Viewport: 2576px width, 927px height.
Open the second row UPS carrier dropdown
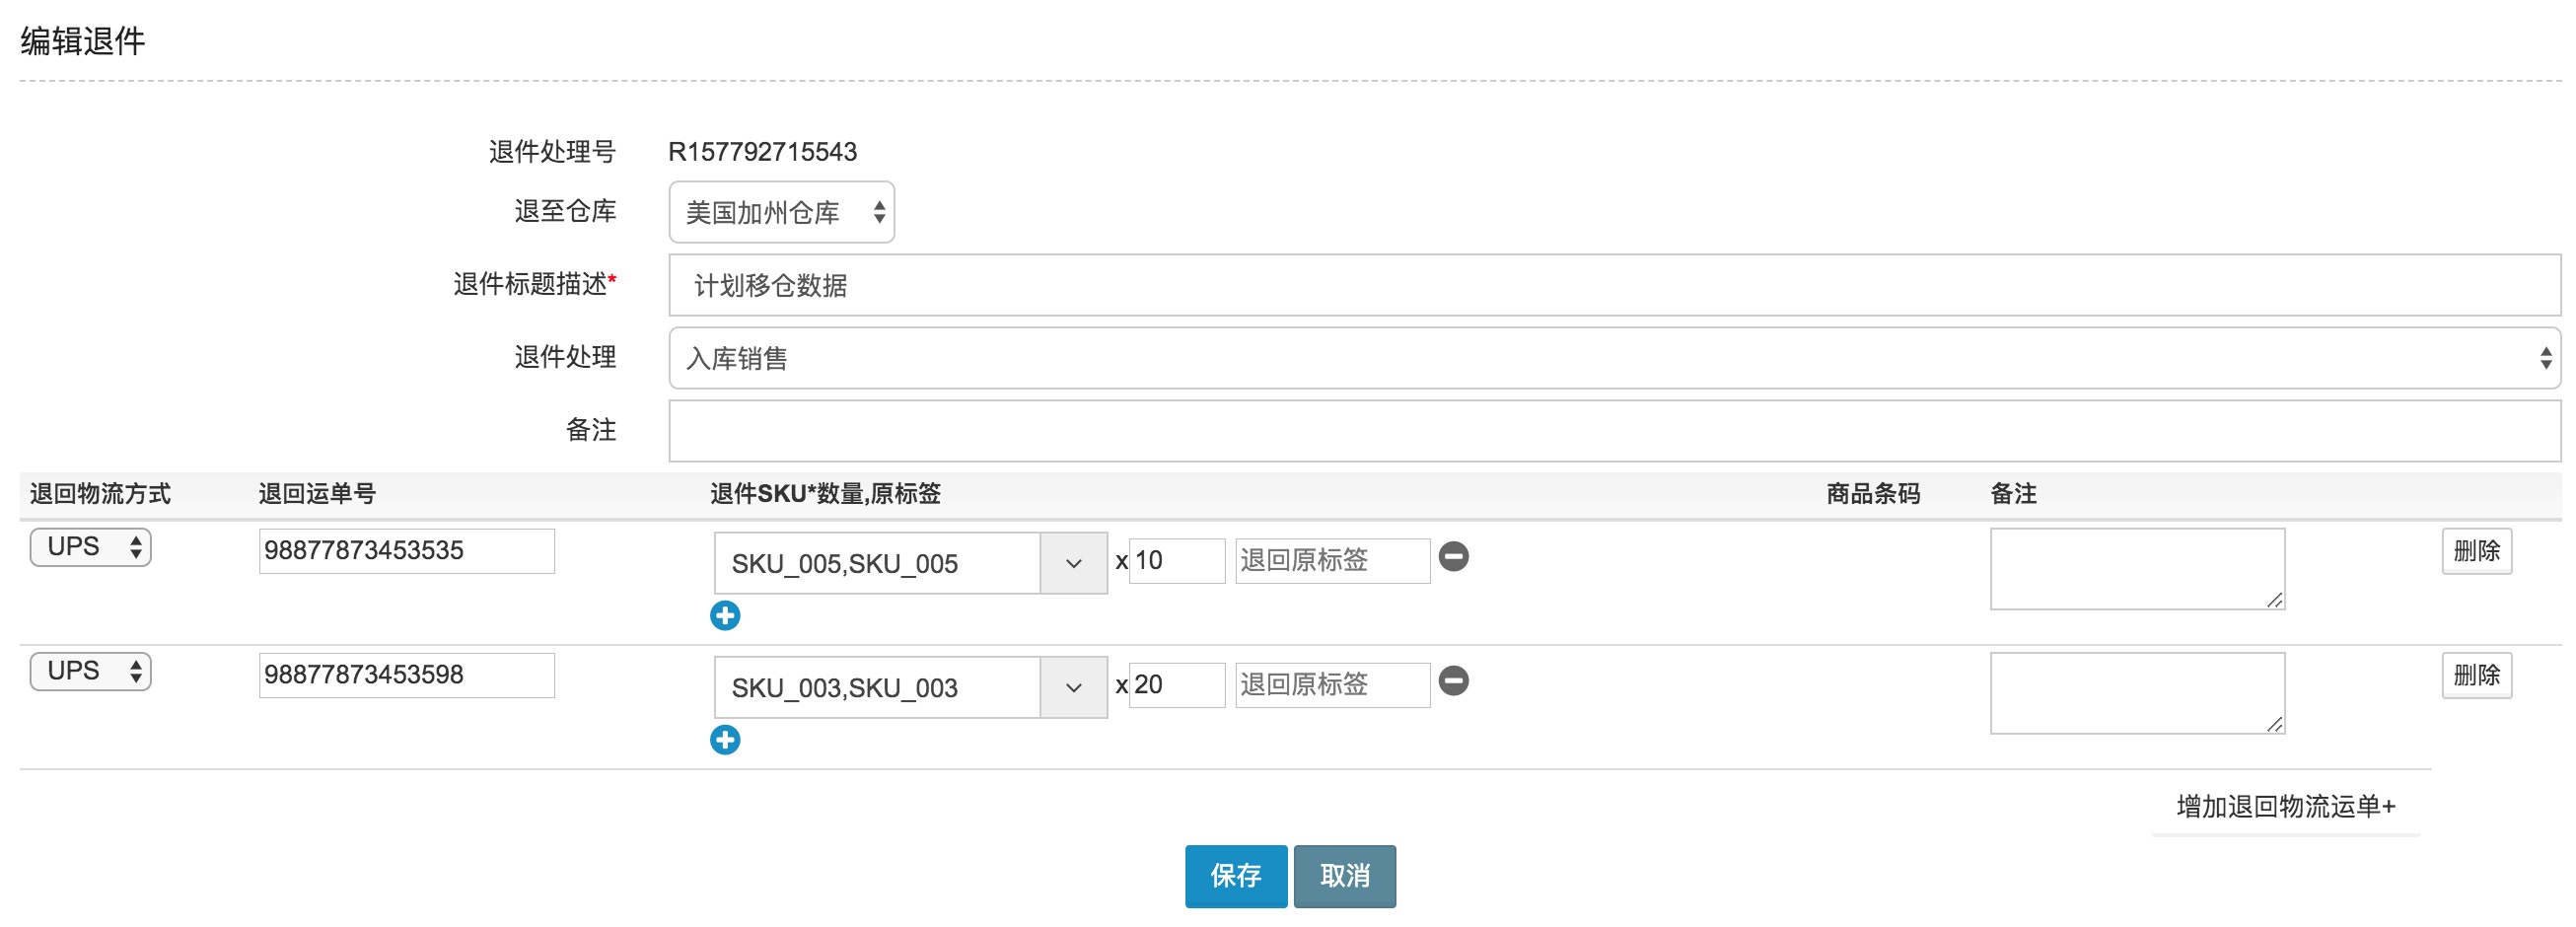click(91, 671)
